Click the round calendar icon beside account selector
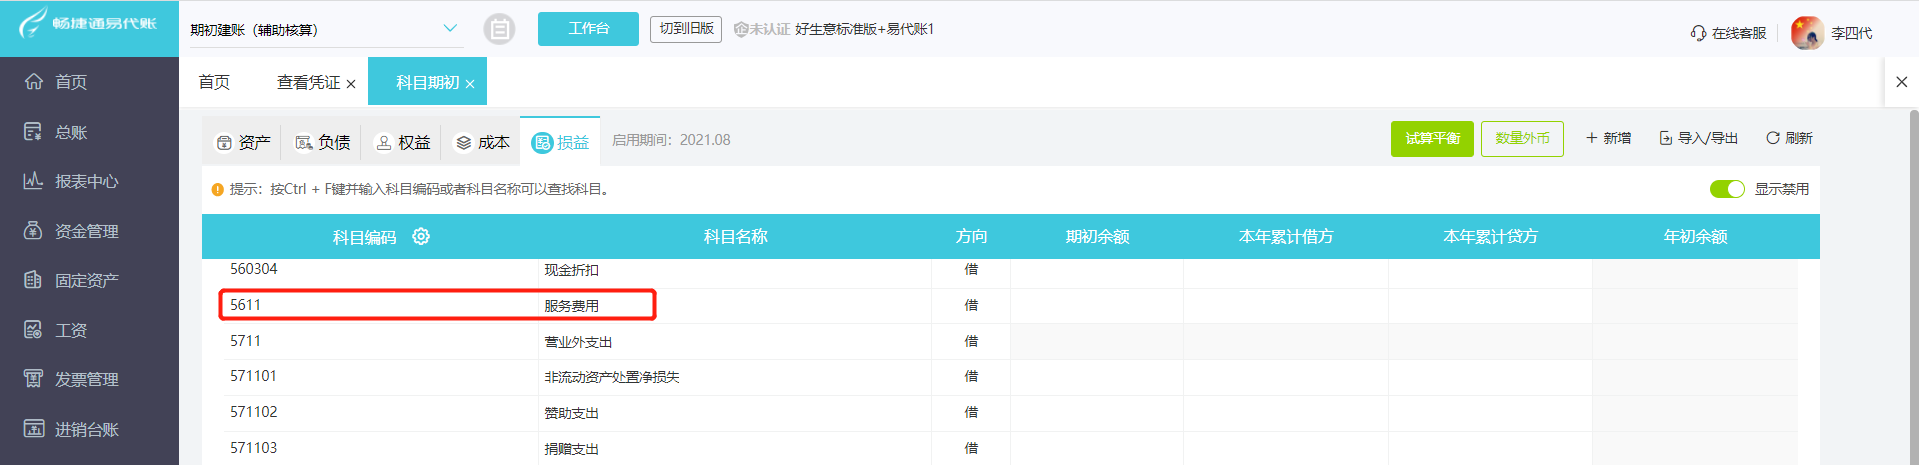The height and width of the screenshot is (465, 1919). pyautogui.click(x=499, y=29)
